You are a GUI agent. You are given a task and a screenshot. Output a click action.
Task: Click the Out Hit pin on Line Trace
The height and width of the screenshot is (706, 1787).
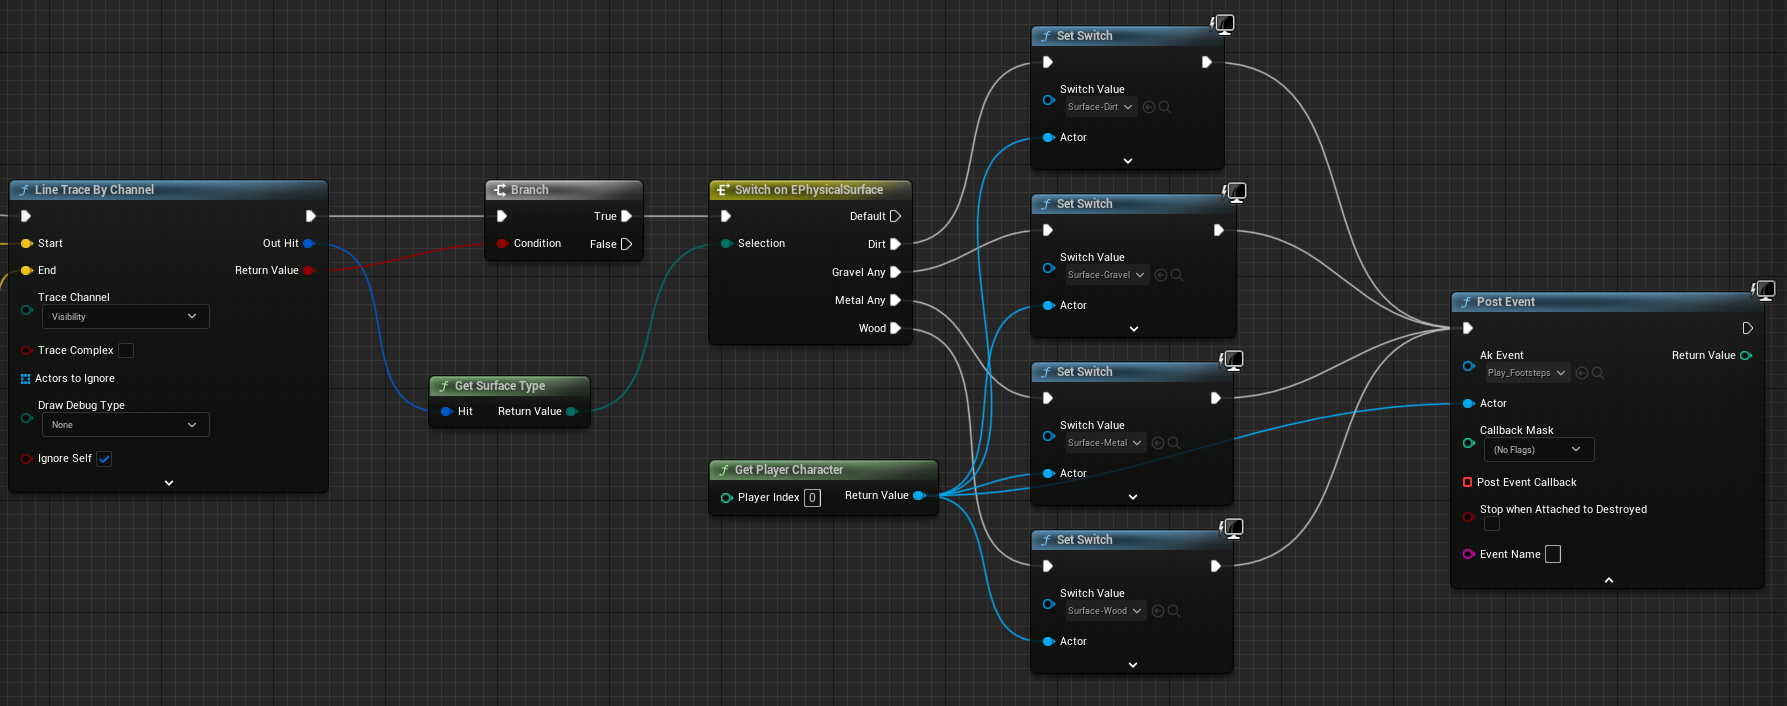(x=309, y=243)
